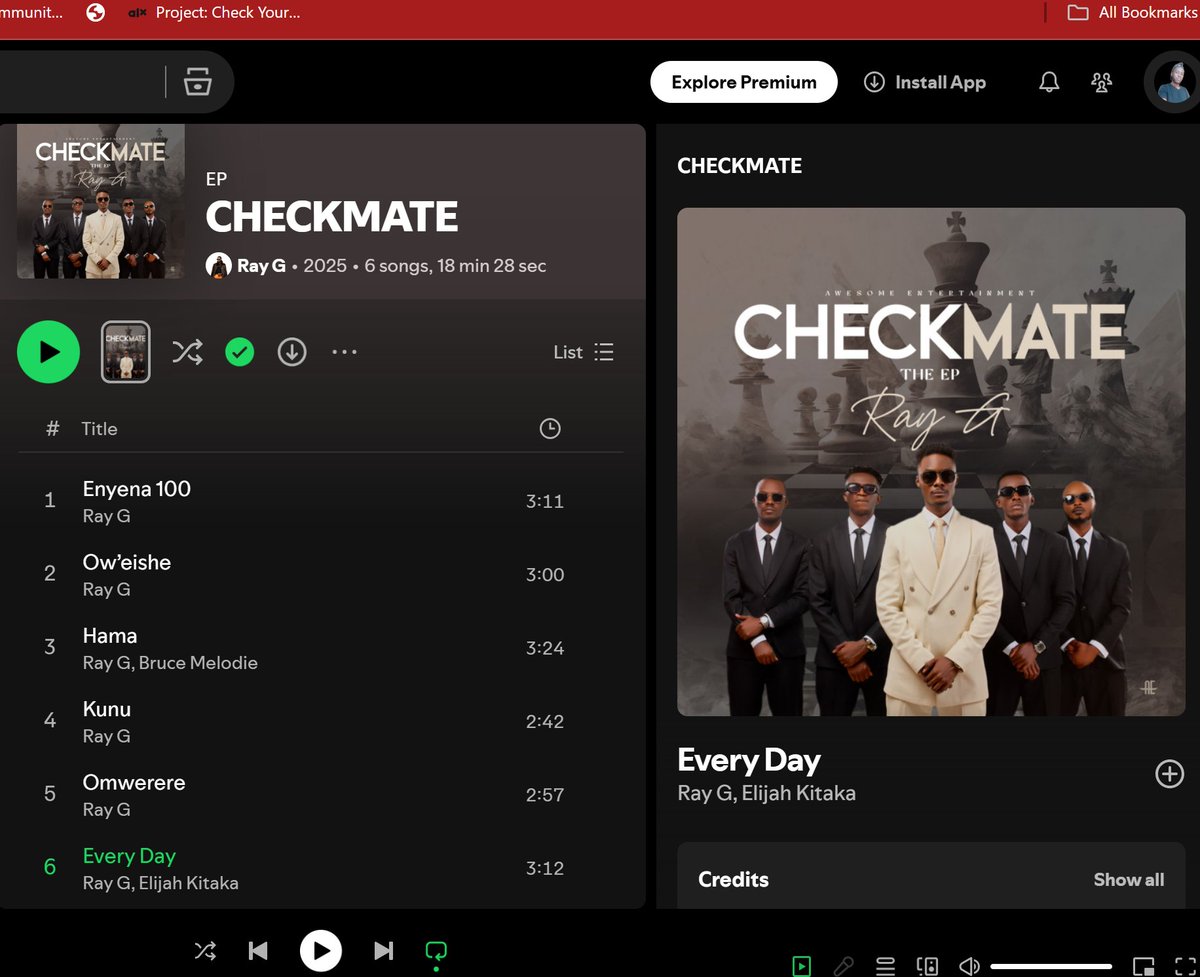Open Elijah Kitaka link in track six row

tap(189, 883)
